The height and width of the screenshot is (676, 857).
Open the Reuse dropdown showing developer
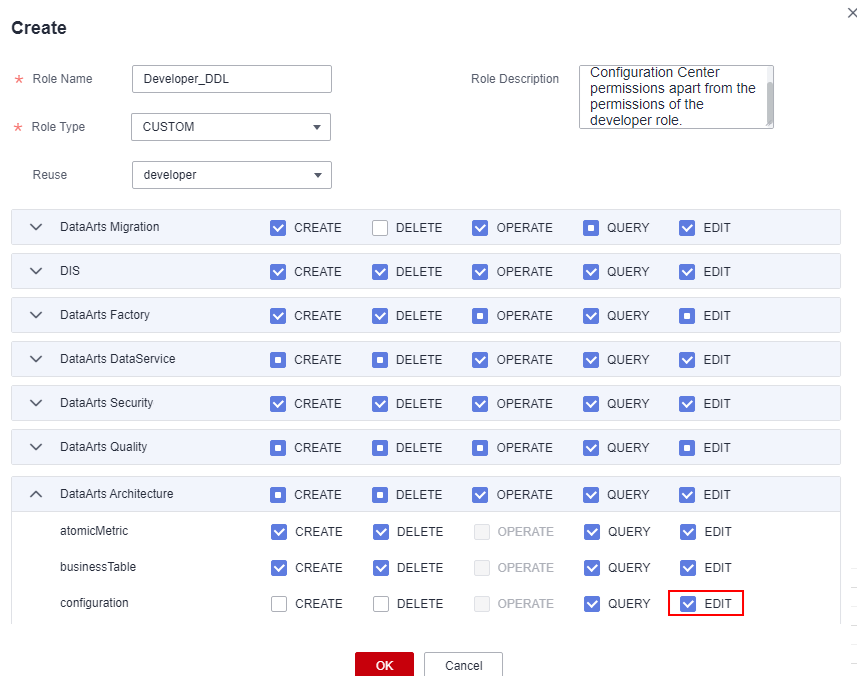tap(232, 175)
